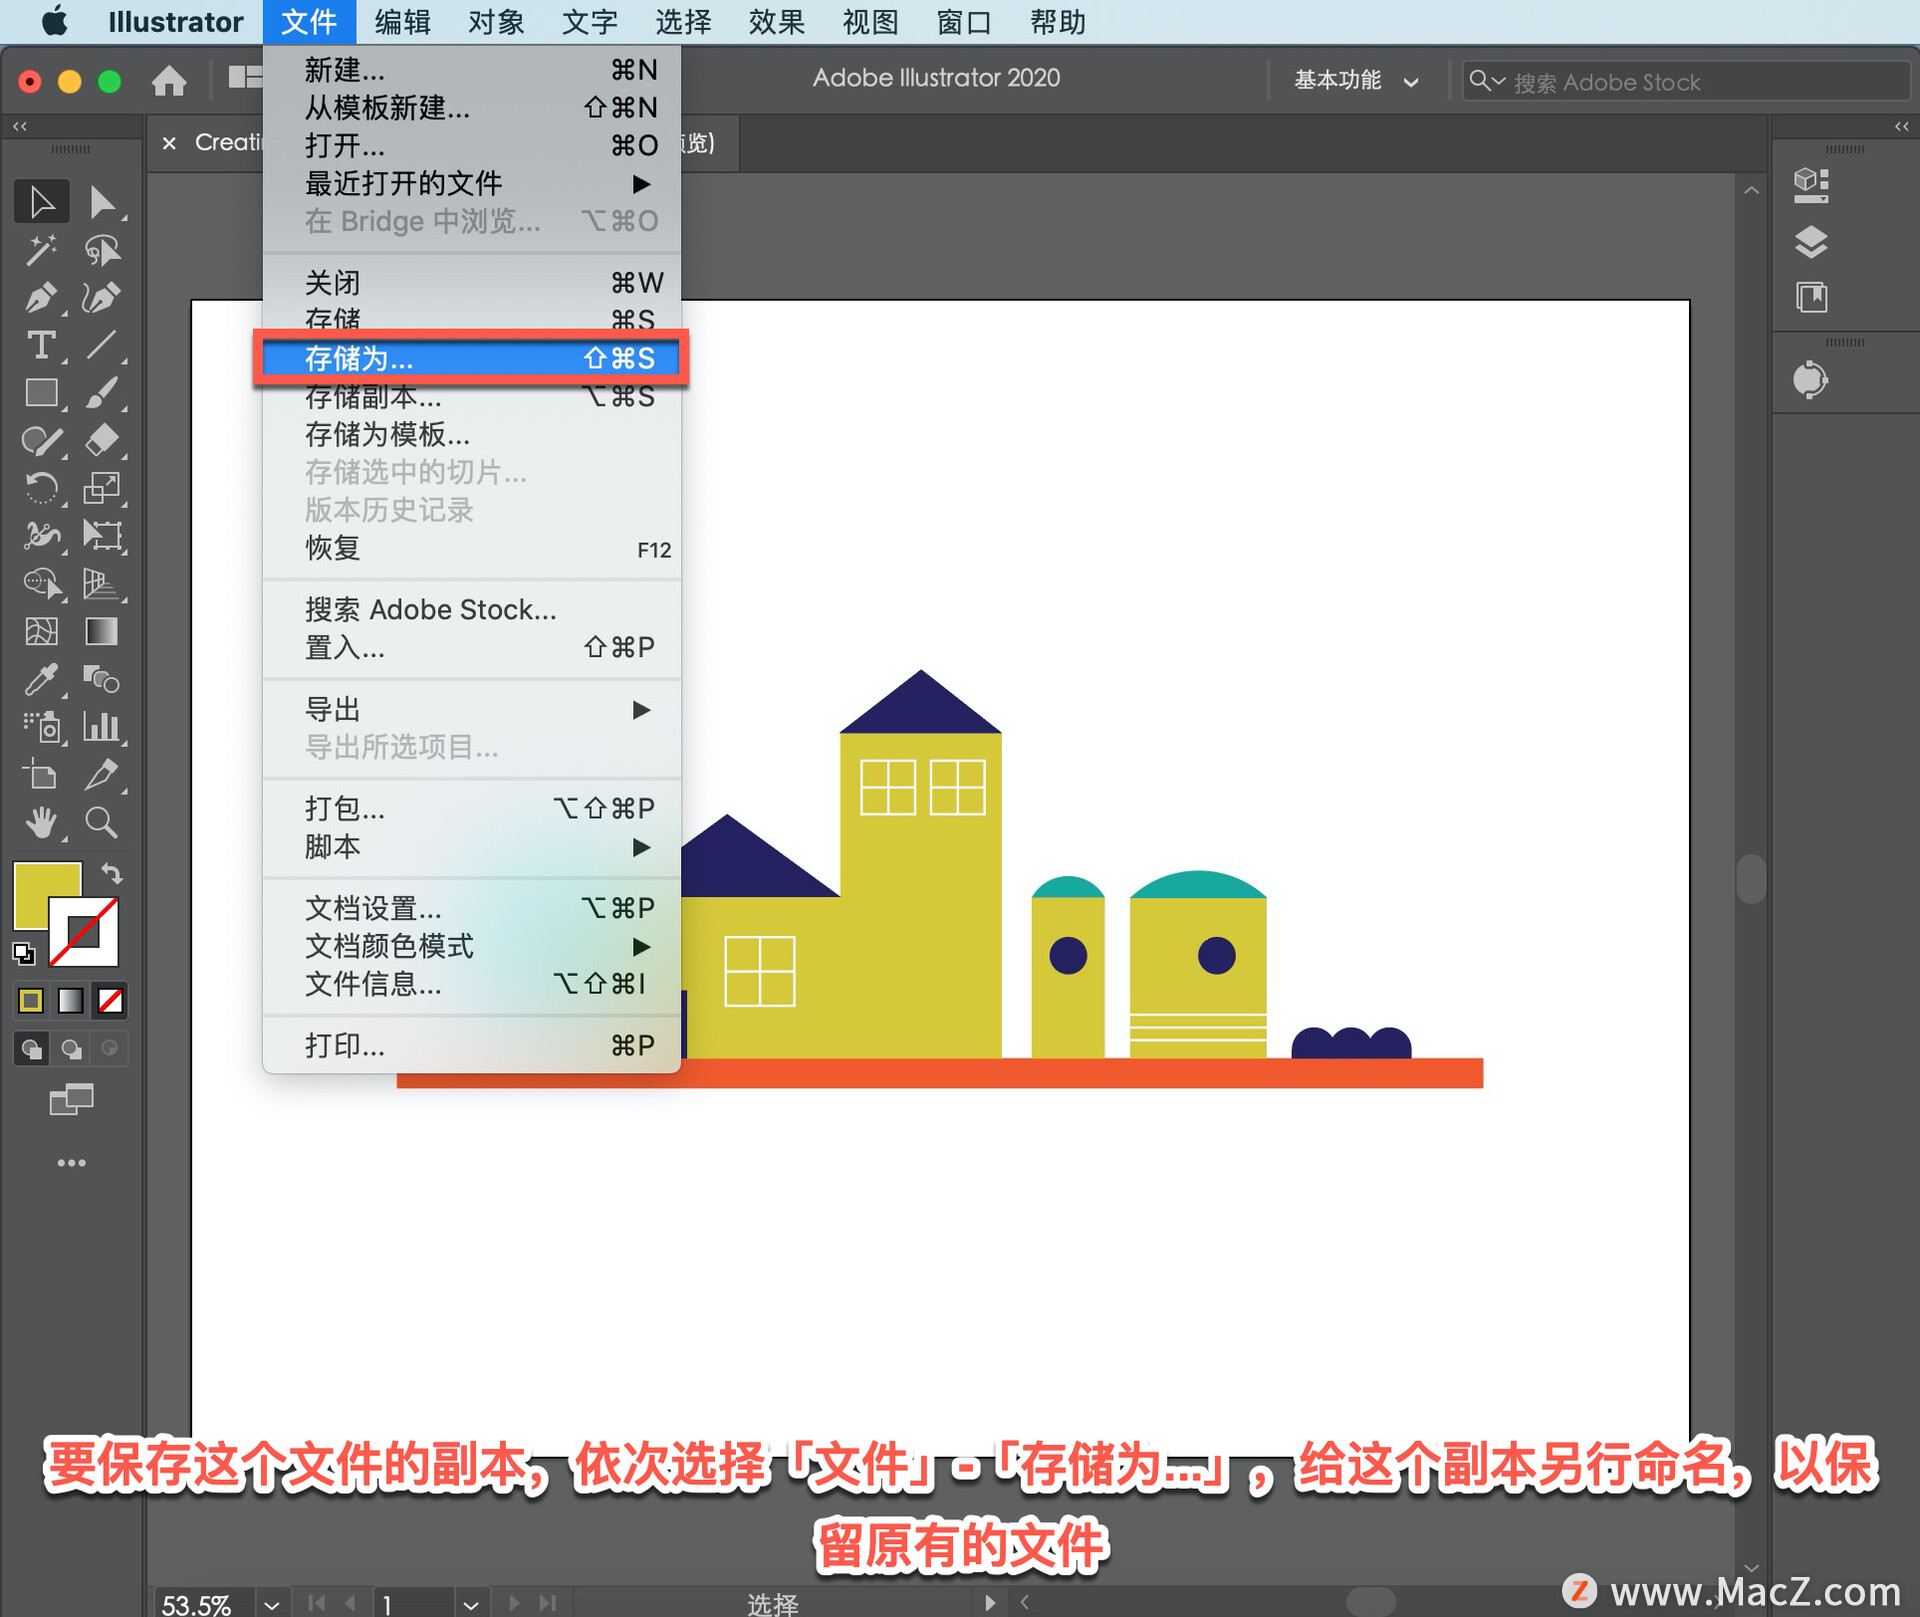
Task: Select the Type tool
Action: 42,346
